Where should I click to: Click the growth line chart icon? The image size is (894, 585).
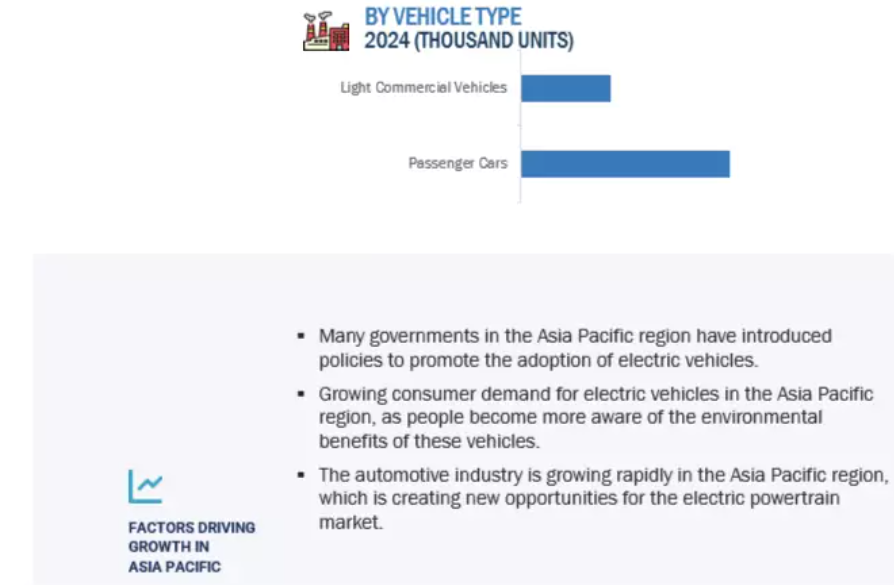145,486
